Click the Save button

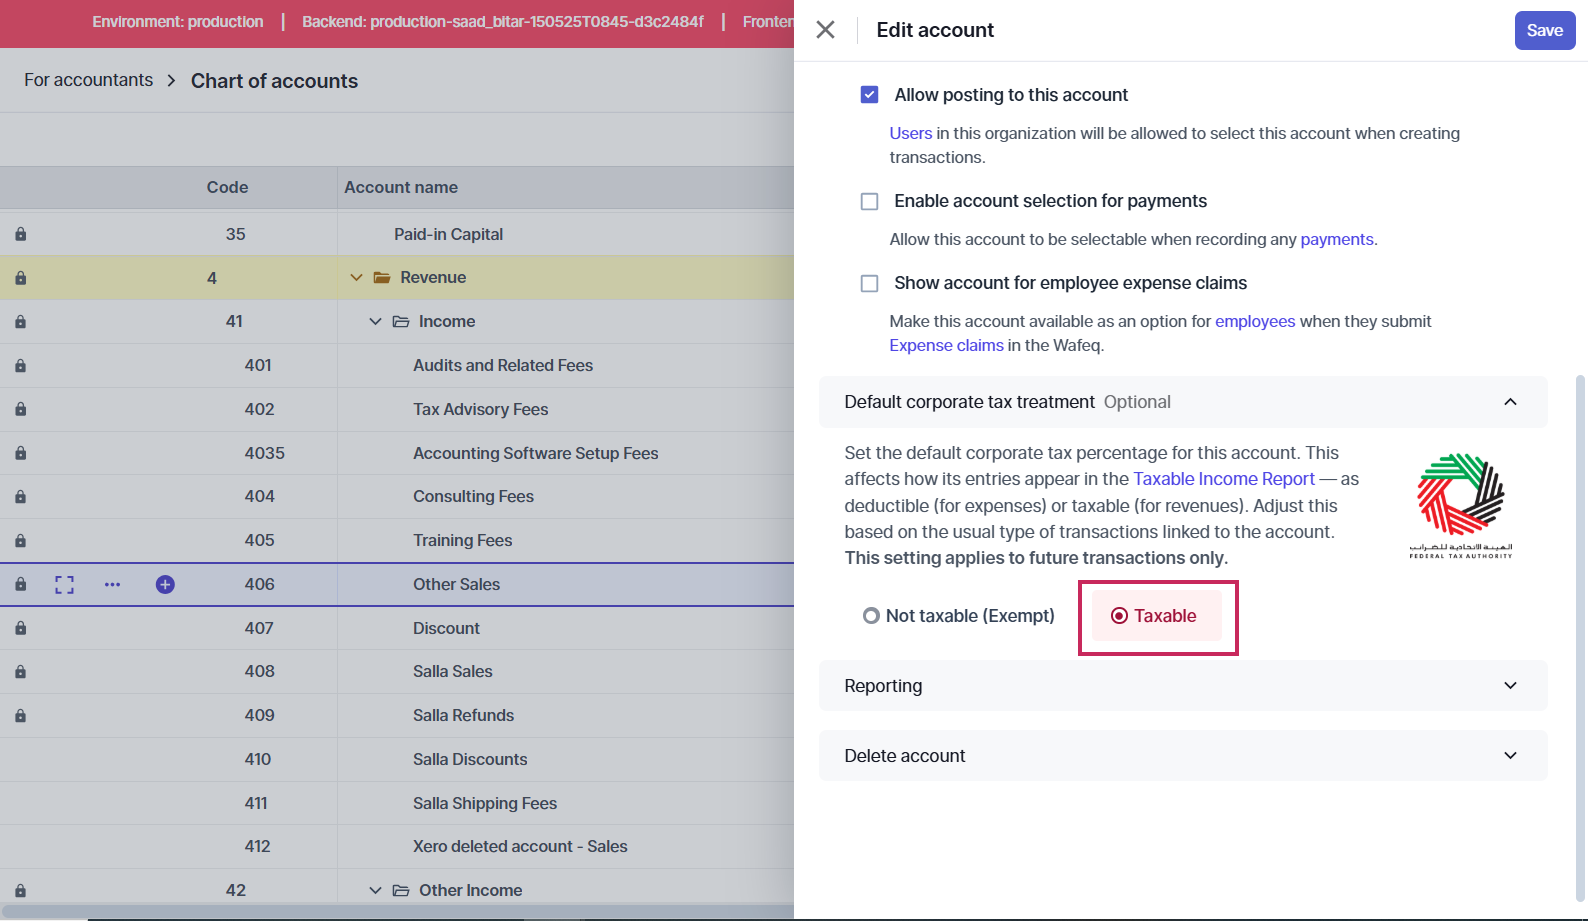(x=1544, y=30)
